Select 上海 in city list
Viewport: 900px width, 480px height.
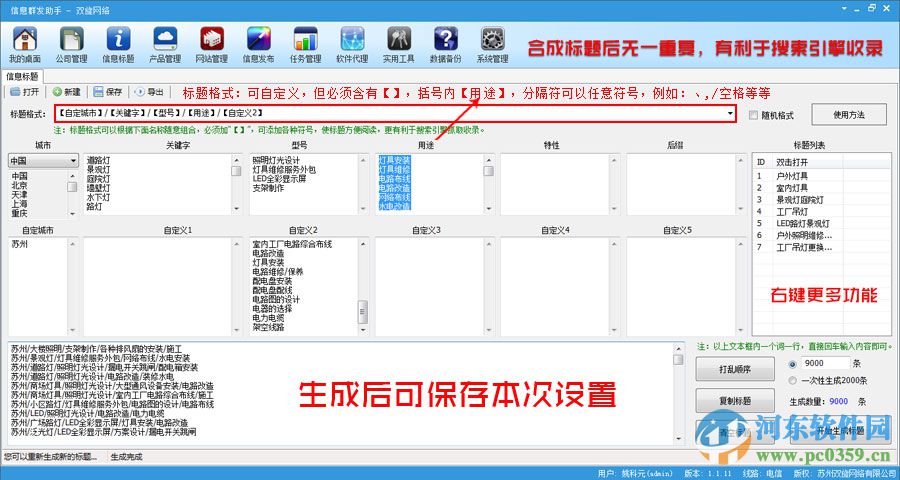20,204
